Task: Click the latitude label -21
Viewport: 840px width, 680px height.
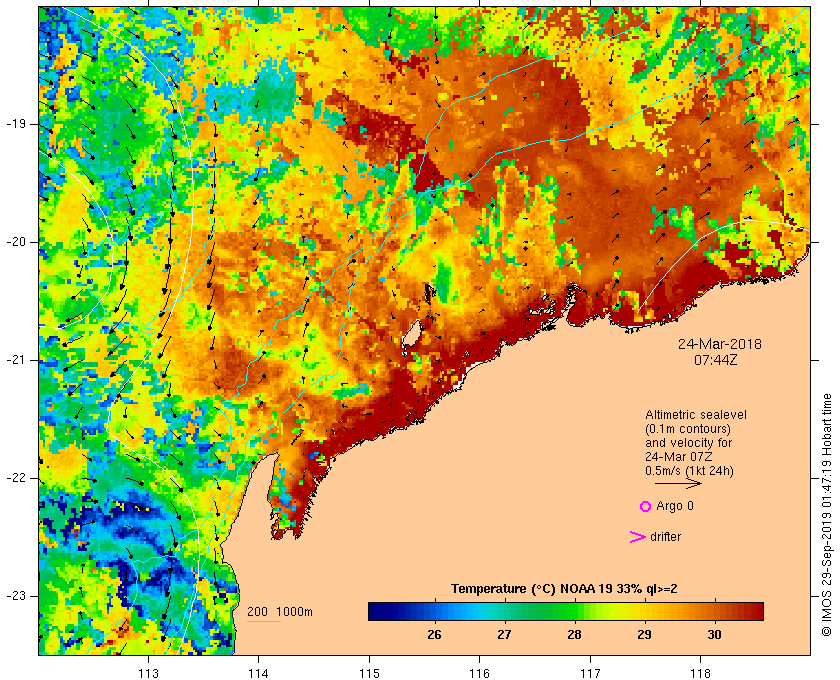Action: pyautogui.click(x=16, y=360)
